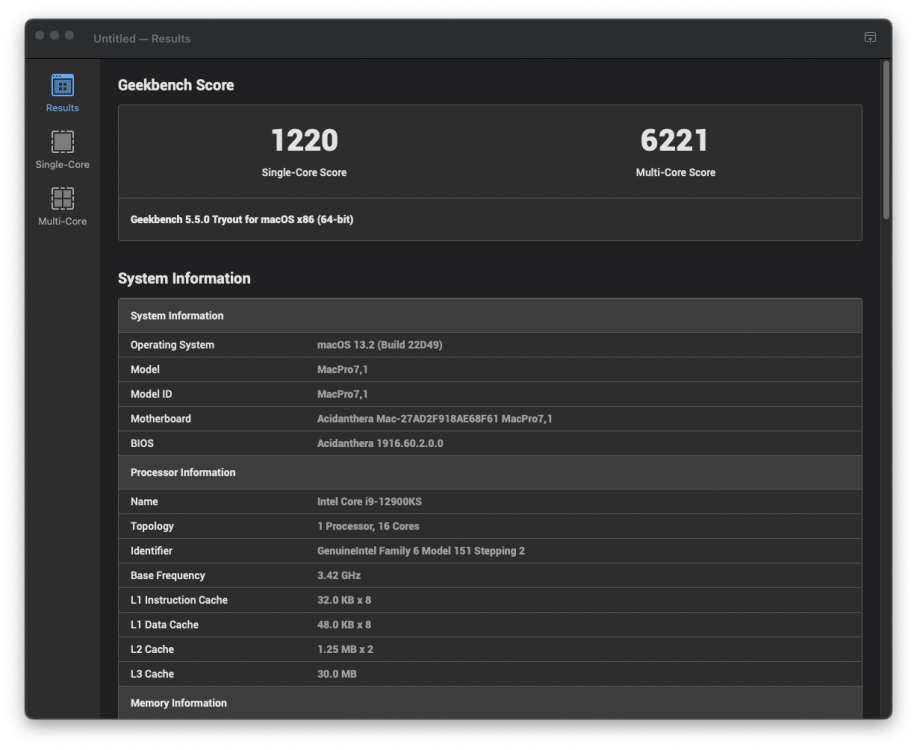
Task: Click the L1 Instruction Cache label
Action: (179, 600)
